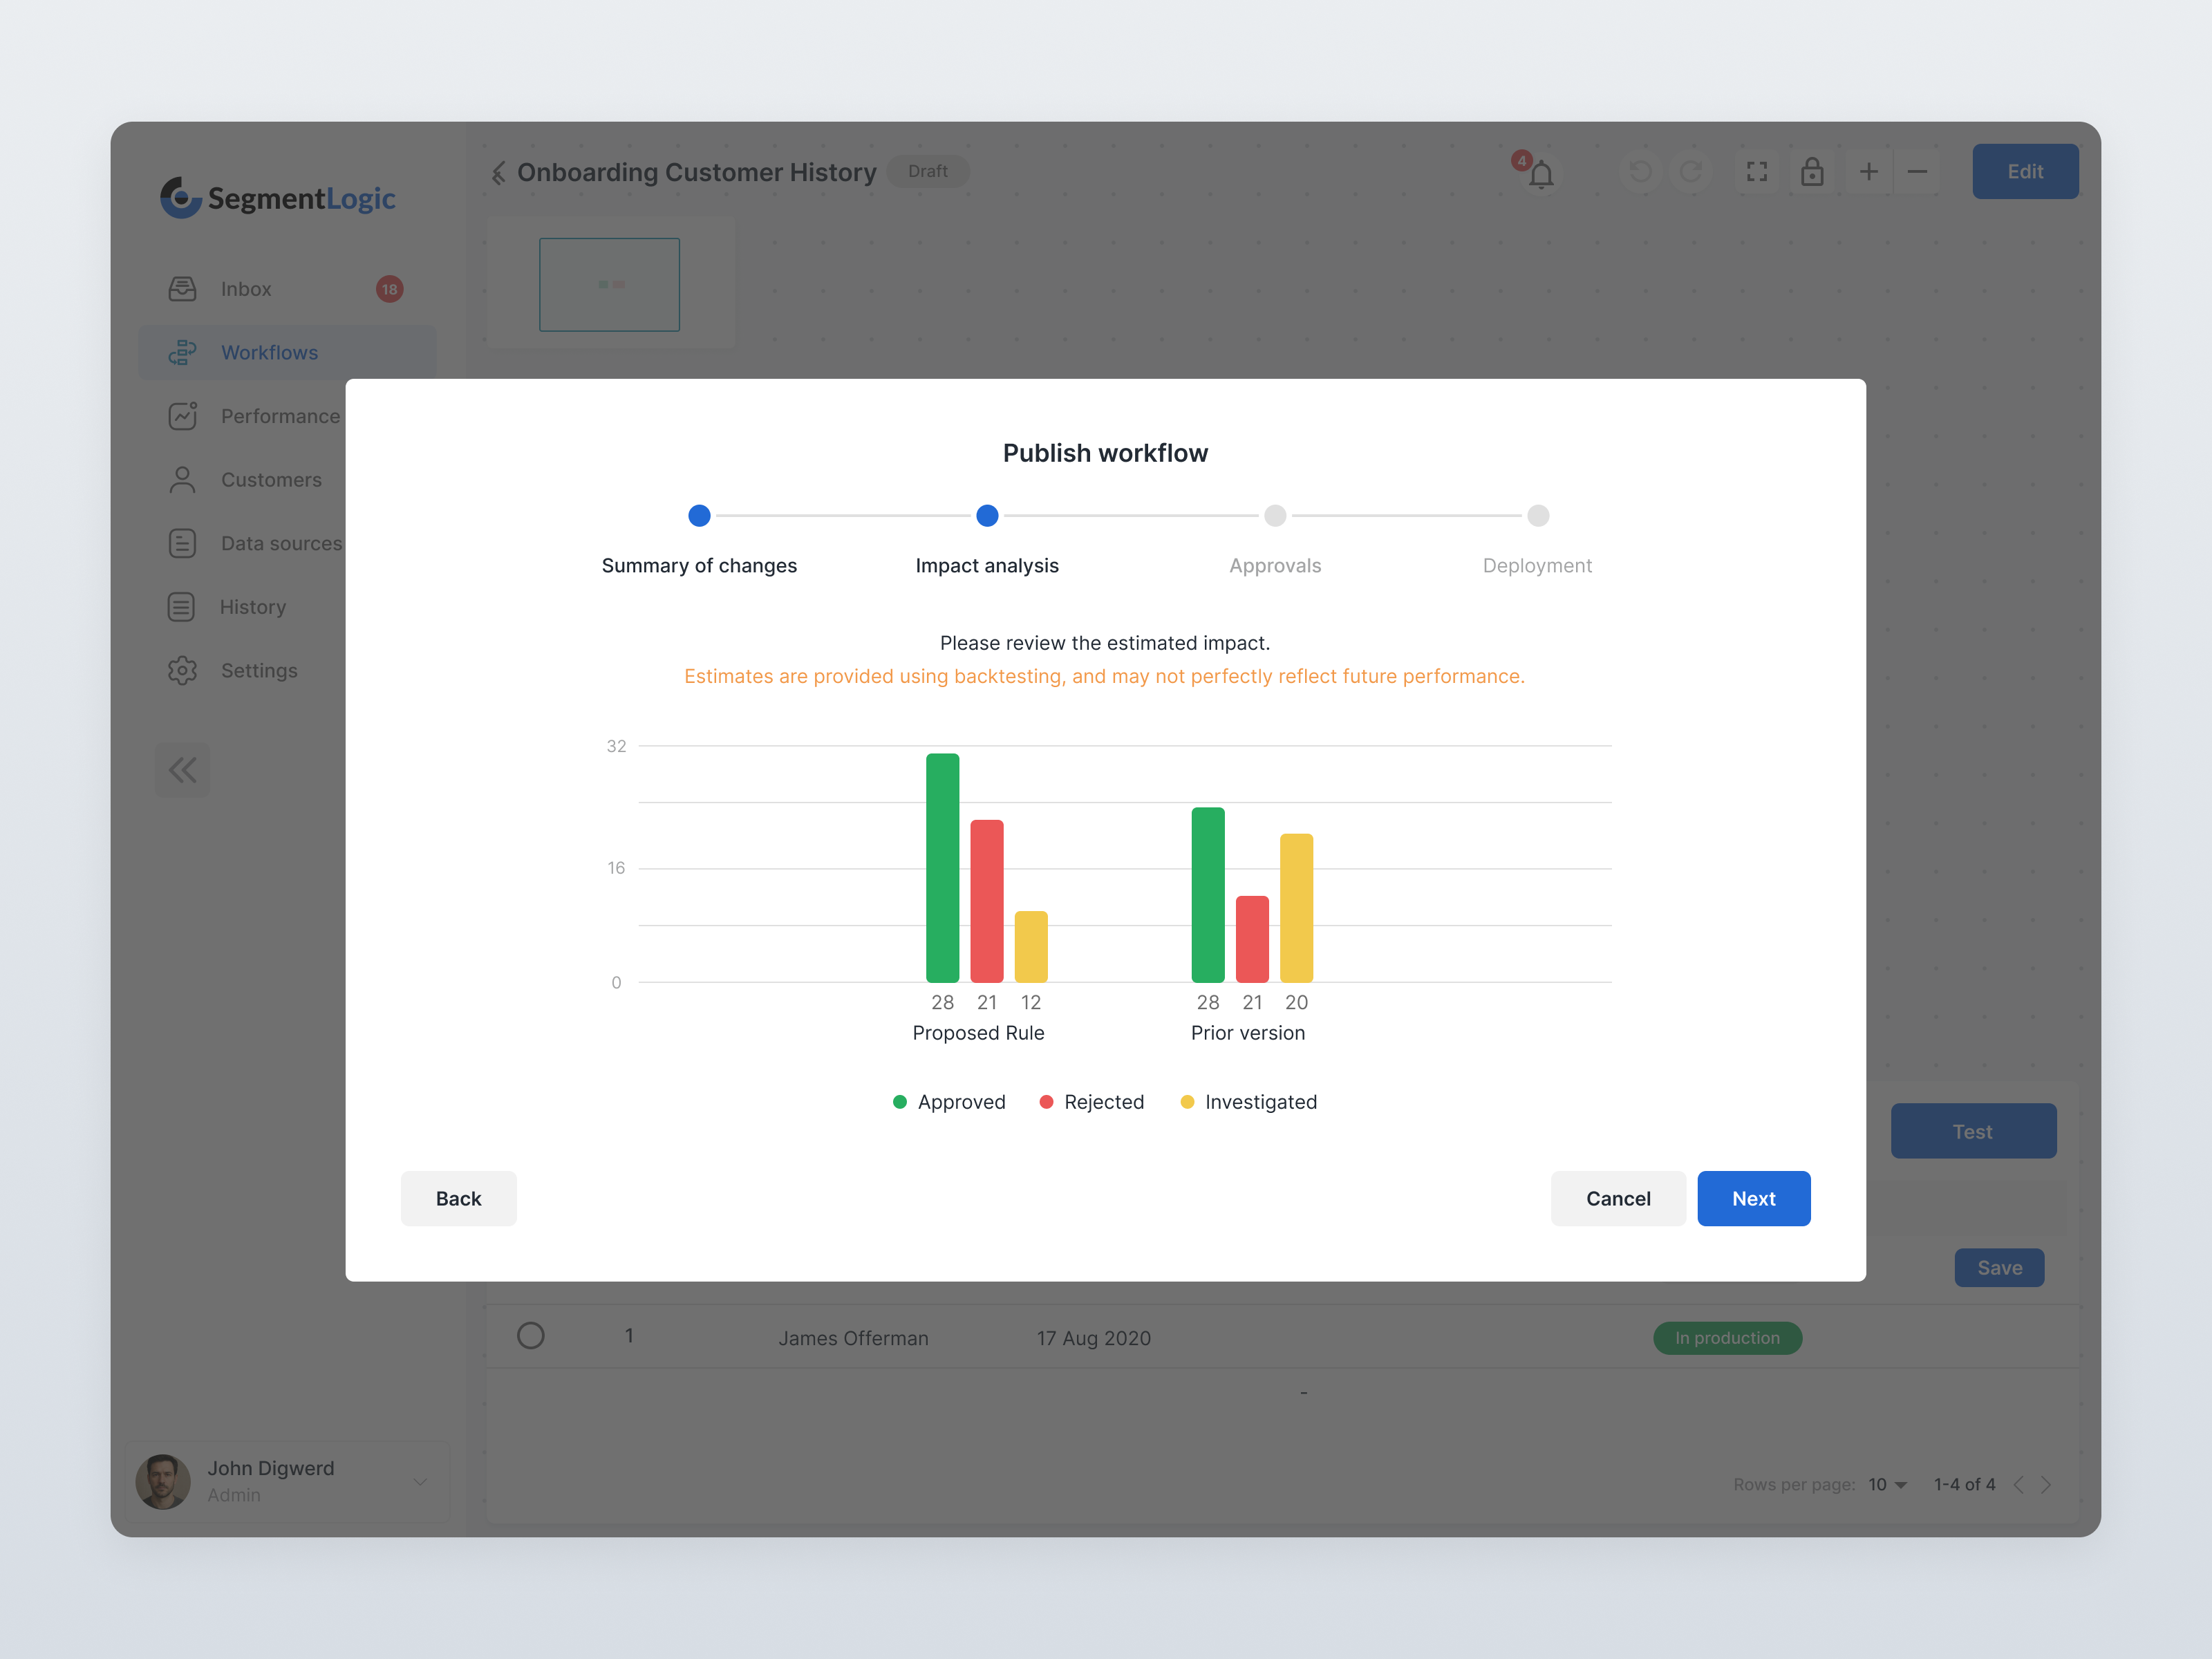Click the History list icon
This screenshot has width=2212, height=1659.
click(181, 607)
